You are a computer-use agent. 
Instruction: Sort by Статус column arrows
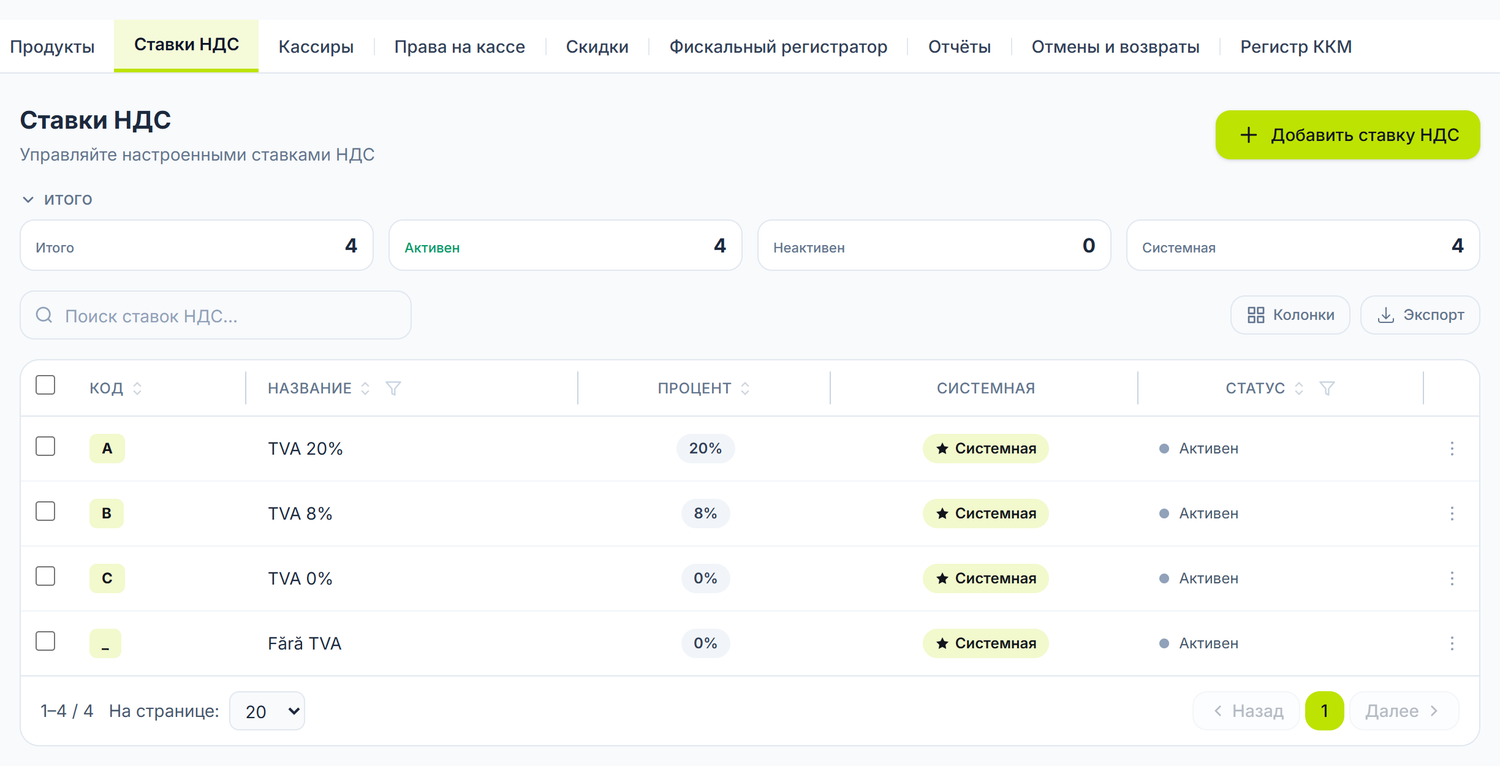[x=1299, y=388]
